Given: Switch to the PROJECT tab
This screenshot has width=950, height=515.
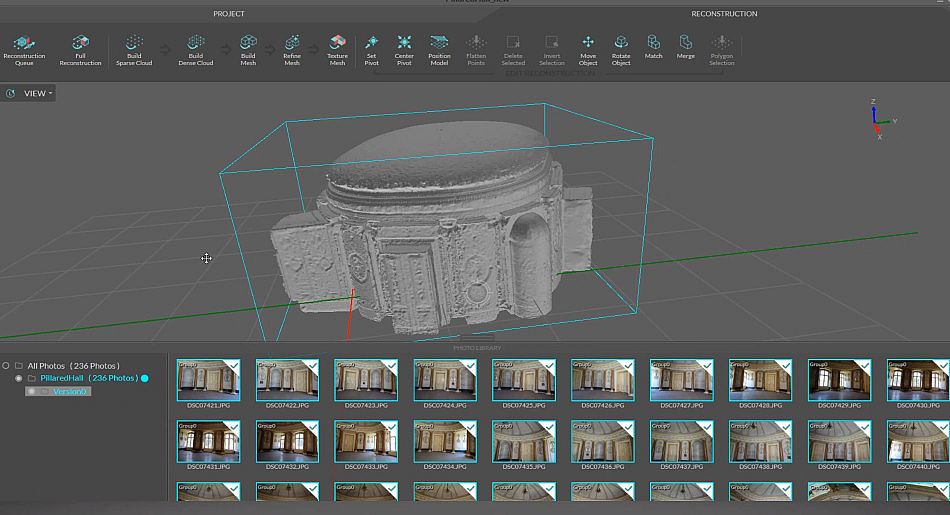Looking at the screenshot, I should [x=228, y=14].
